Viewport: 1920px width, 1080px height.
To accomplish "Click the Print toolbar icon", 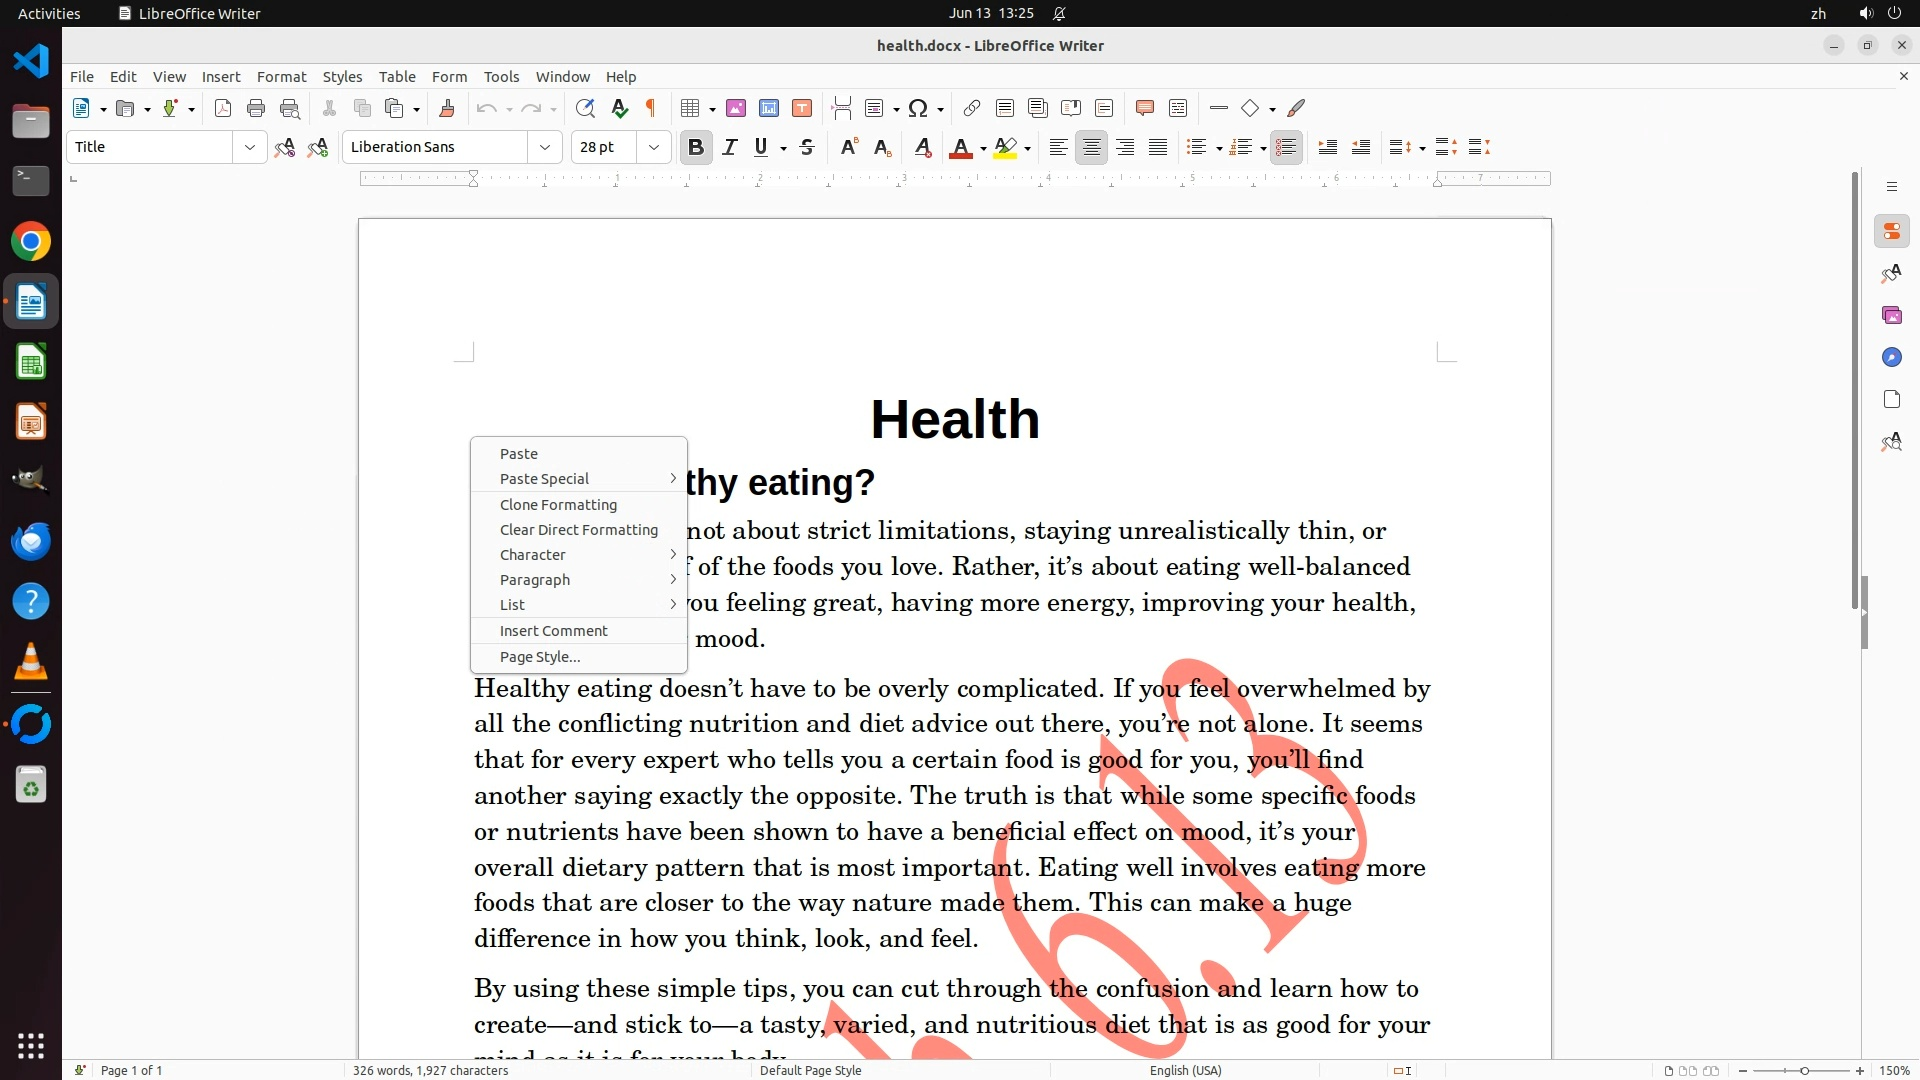I will pos(256,109).
